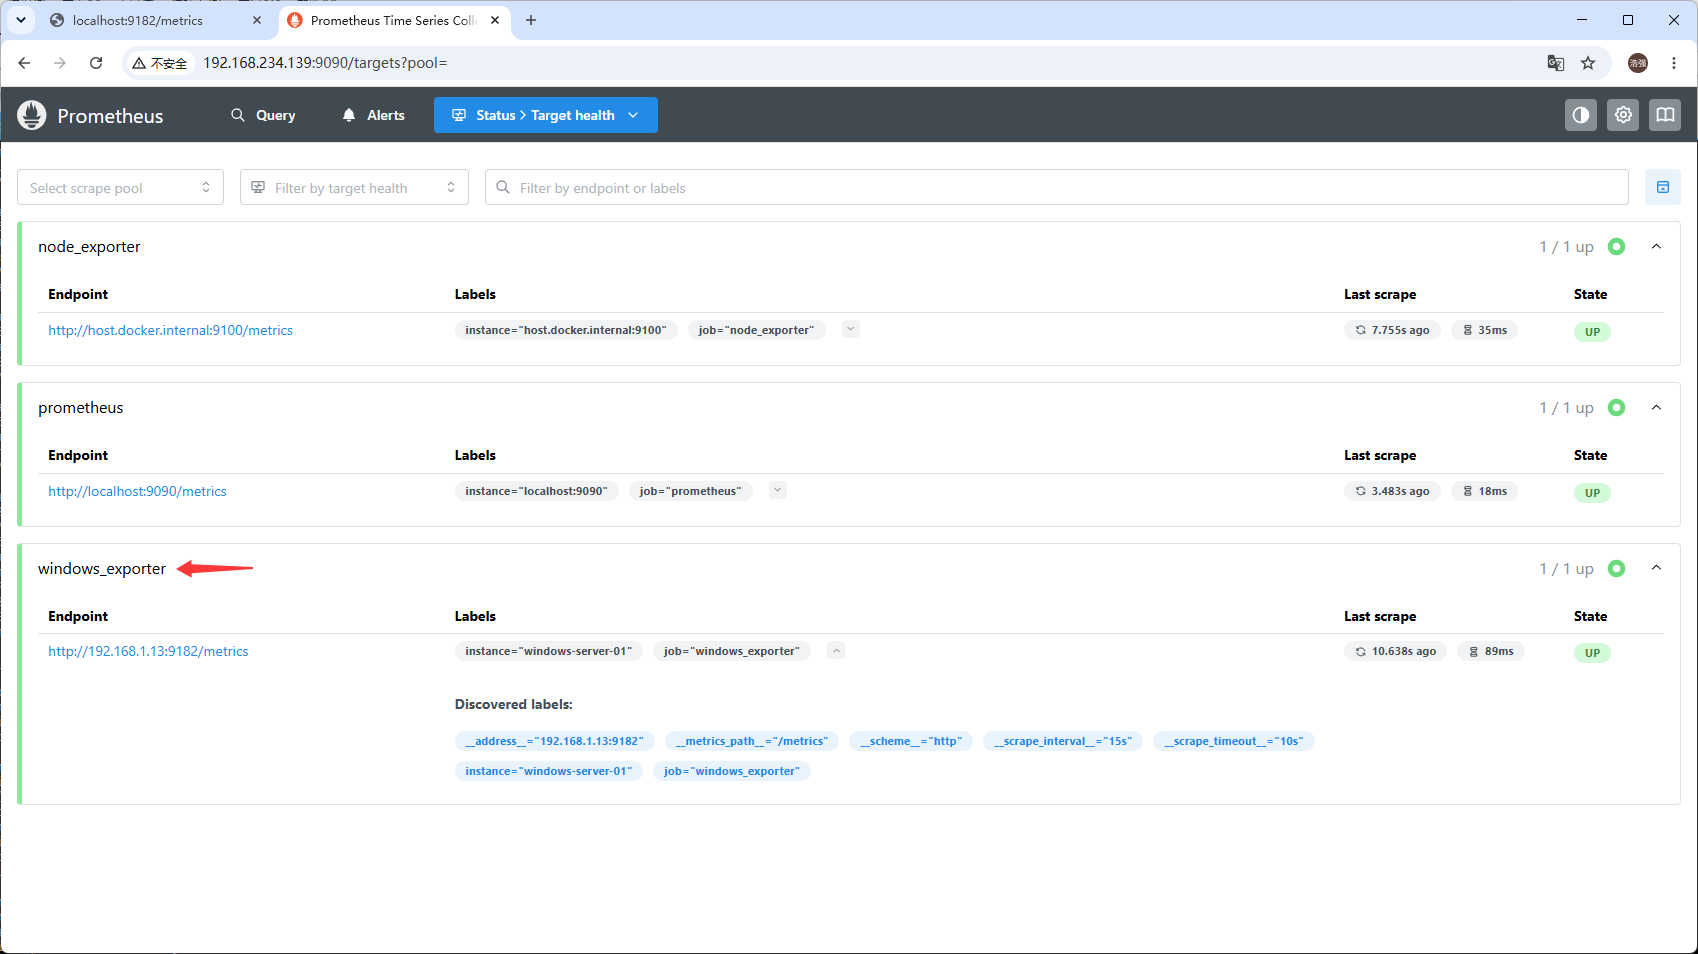Click the __metrics_path__="/metrics" discovered label

752,741
